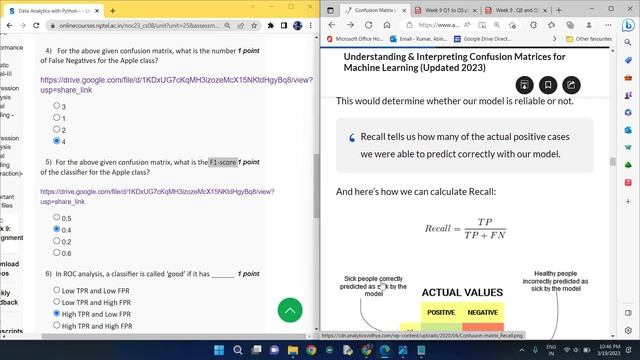
Task: Select Data Analytics with Python Chrome tab
Action: coord(53,11)
